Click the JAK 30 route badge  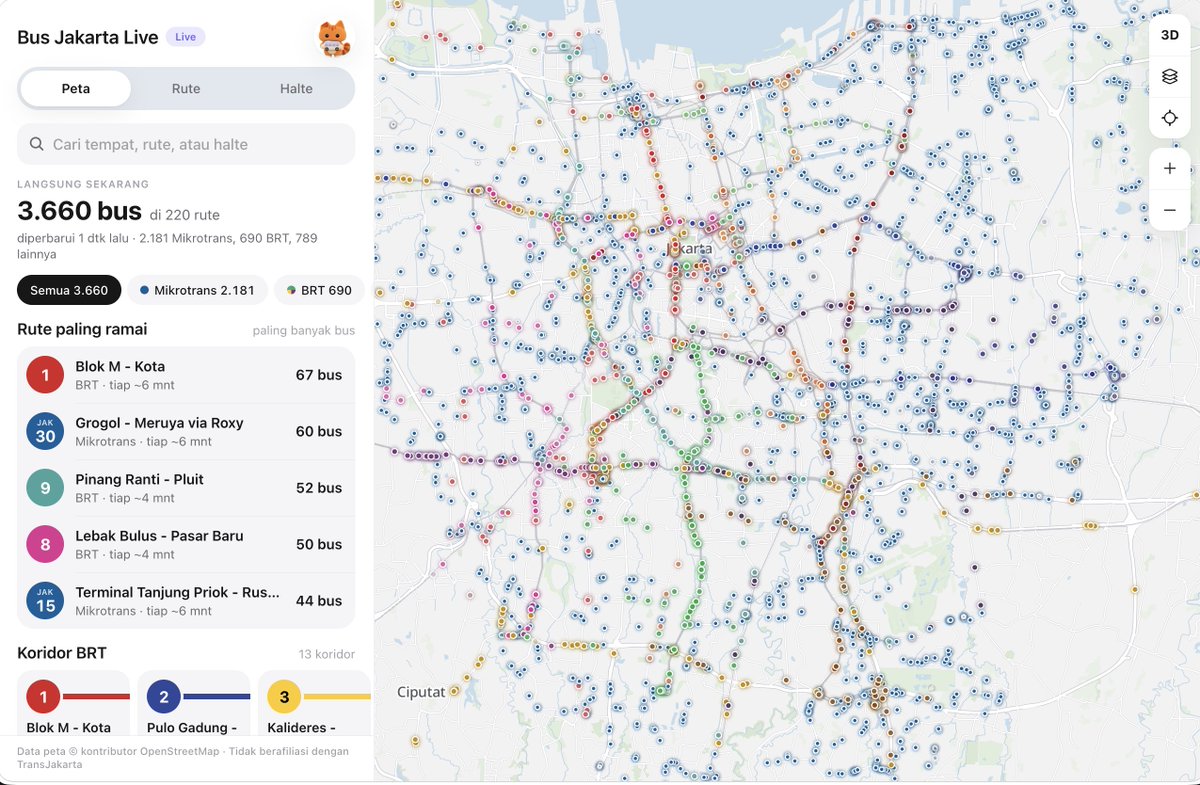(x=45, y=431)
